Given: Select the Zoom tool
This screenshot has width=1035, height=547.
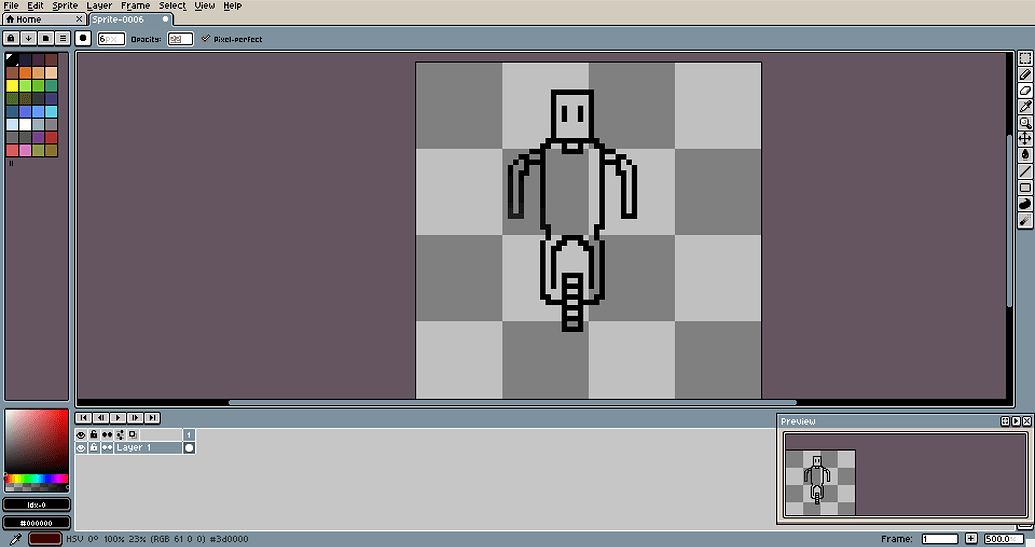Looking at the screenshot, I should (x=1025, y=123).
